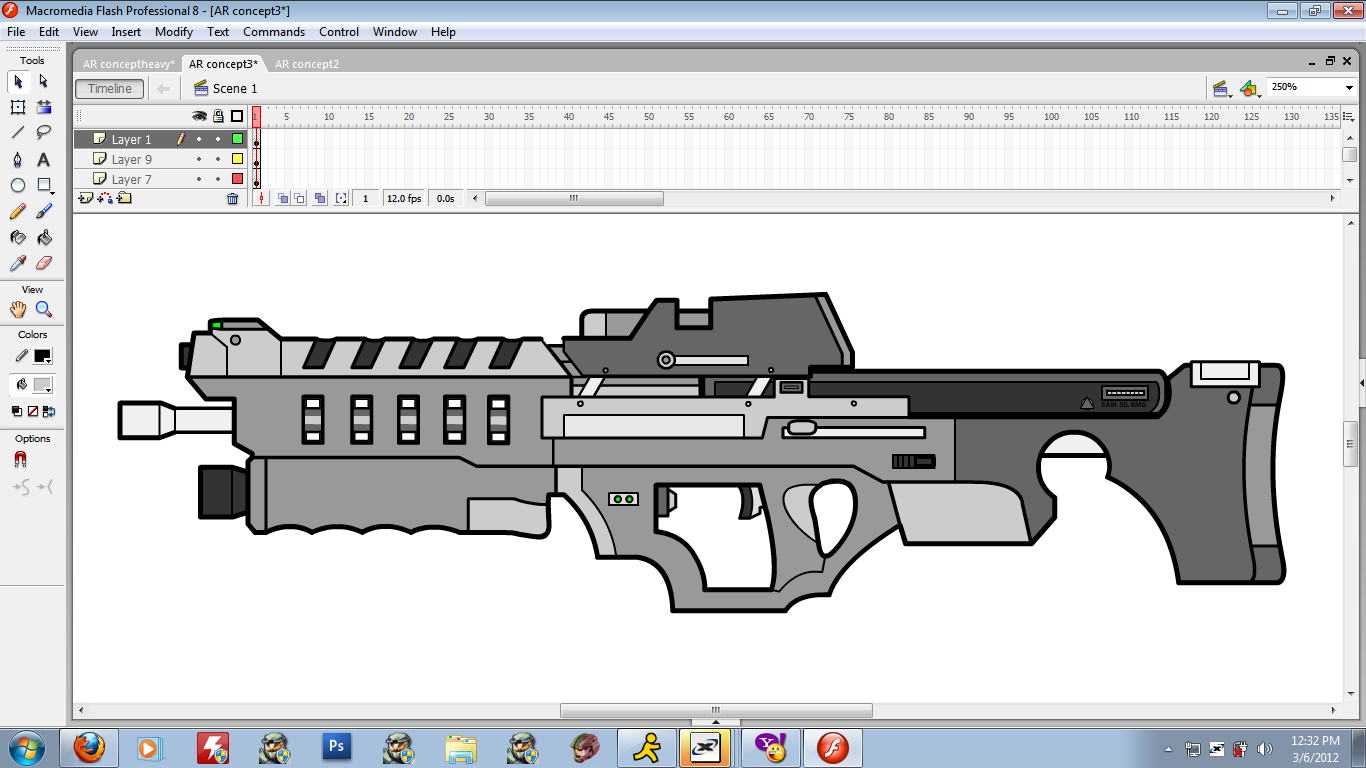The width and height of the screenshot is (1366, 768).
Task: Open the 250% zoom level dropdown
Action: pyautogui.click(x=1349, y=88)
